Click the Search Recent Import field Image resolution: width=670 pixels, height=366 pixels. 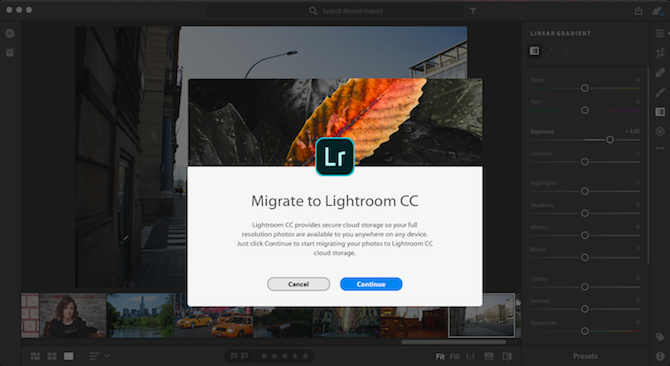pos(334,11)
